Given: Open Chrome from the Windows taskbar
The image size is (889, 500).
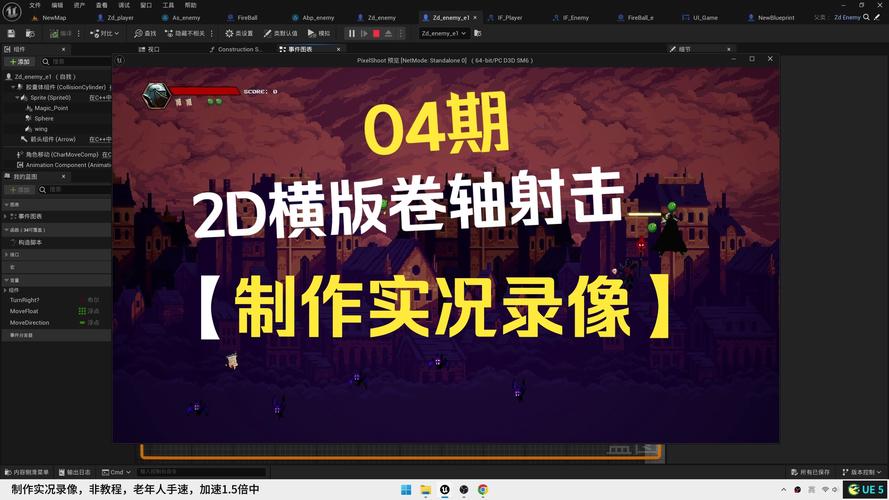Looking at the screenshot, I should pos(483,490).
